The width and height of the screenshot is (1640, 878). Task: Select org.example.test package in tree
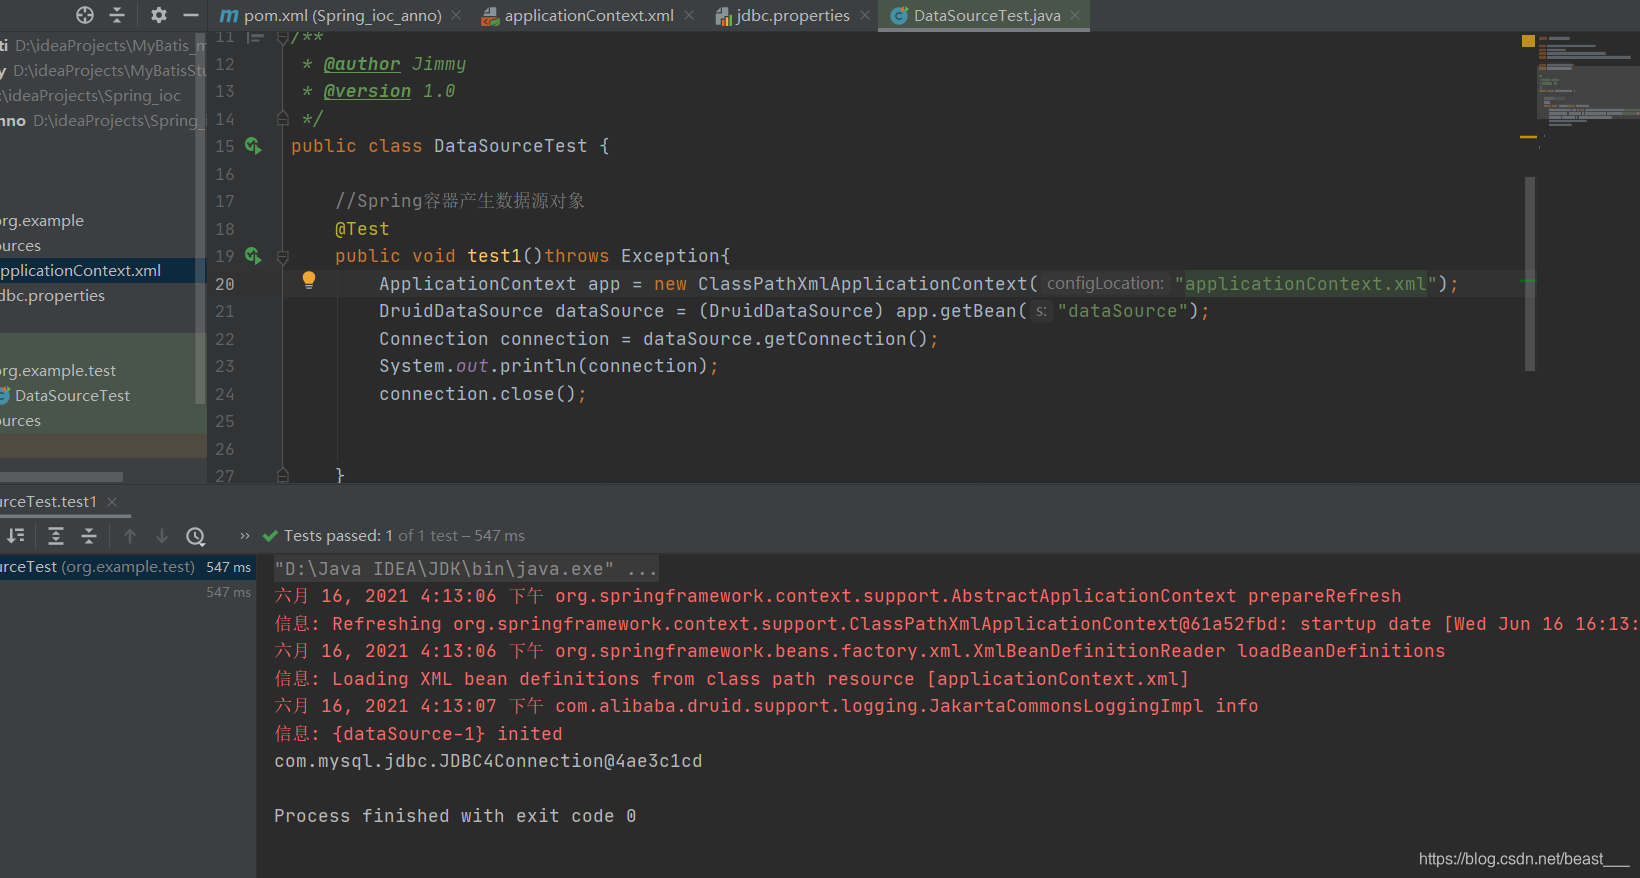point(58,371)
